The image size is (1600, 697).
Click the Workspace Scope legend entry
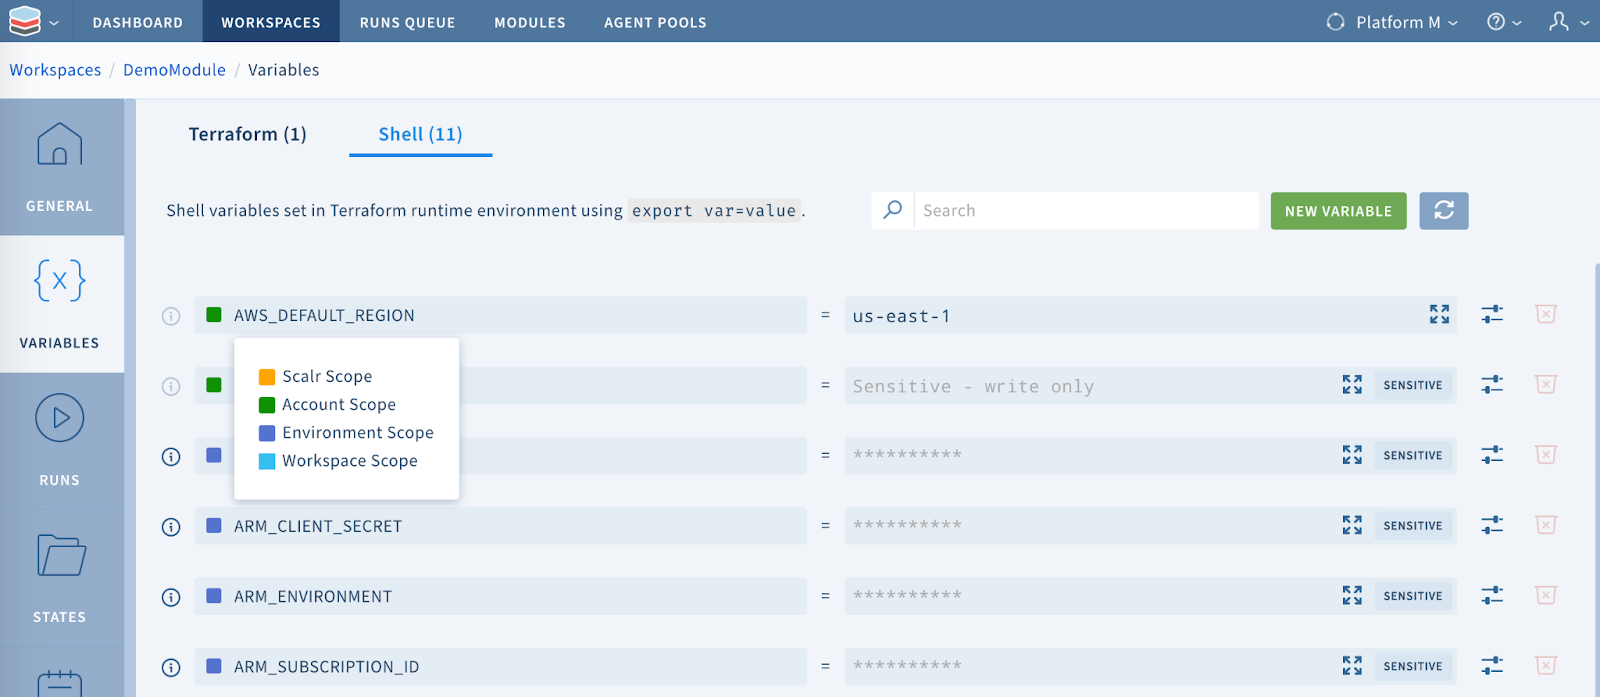coord(338,461)
